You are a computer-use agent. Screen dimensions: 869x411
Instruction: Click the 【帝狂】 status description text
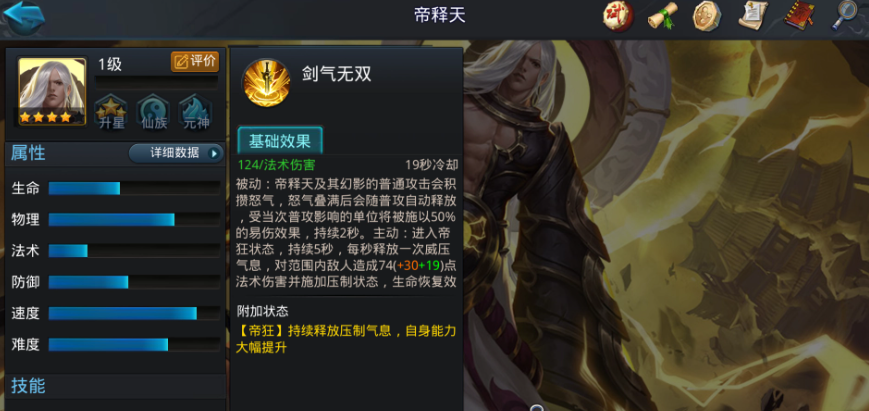(346, 340)
